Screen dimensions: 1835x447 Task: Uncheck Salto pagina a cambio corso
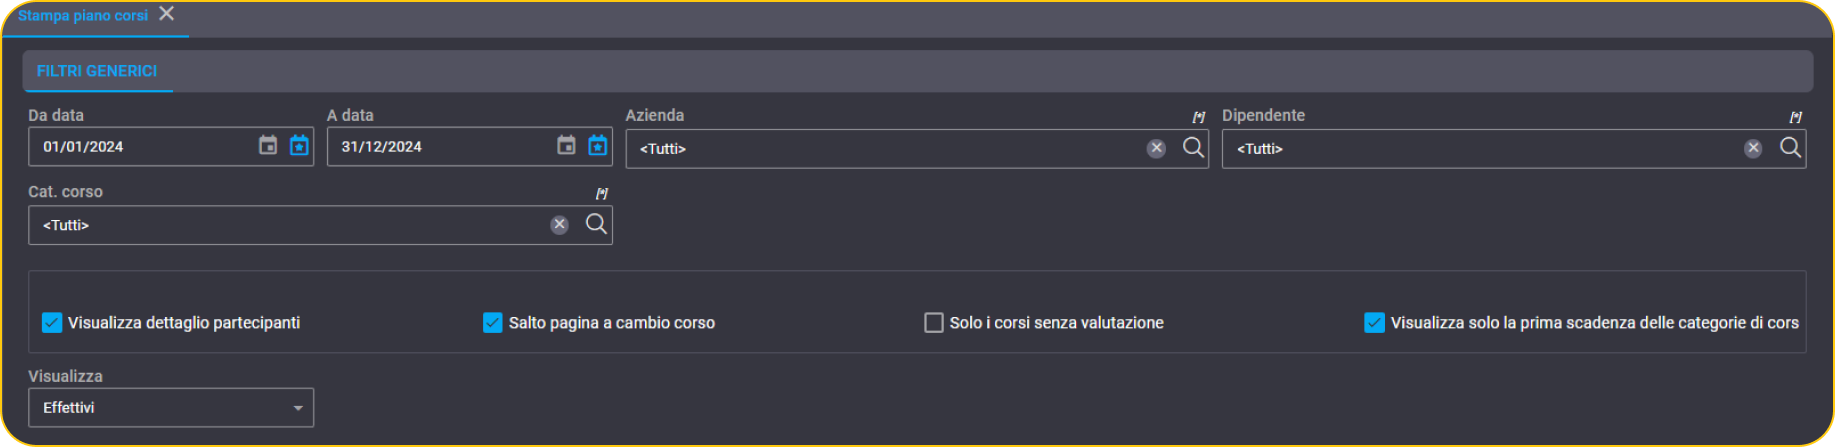[492, 322]
